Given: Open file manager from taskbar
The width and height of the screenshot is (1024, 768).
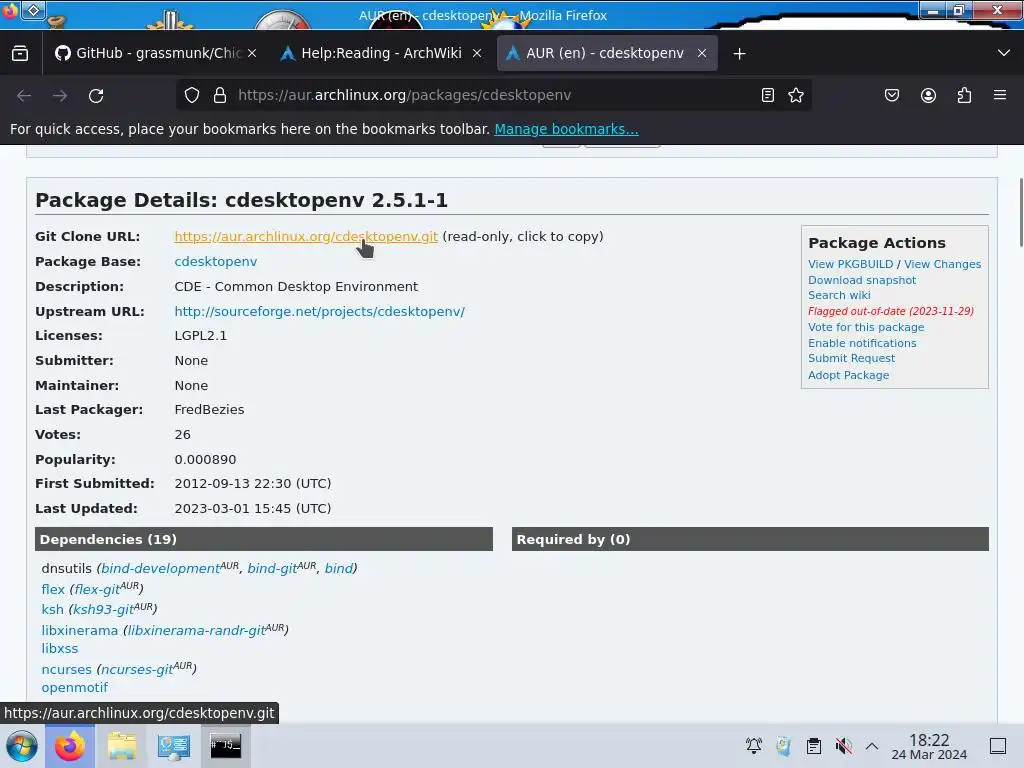Looking at the screenshot, I should (121, 746).
